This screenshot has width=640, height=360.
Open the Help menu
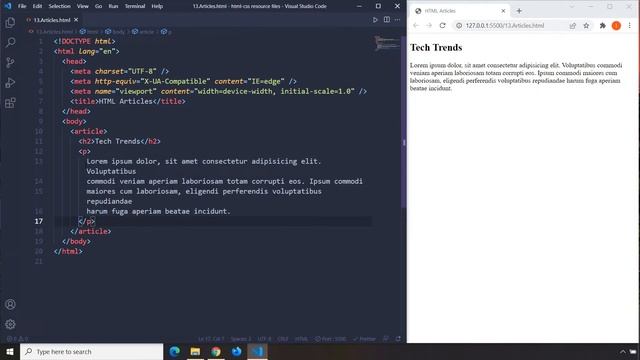click(x=157, y=6)
